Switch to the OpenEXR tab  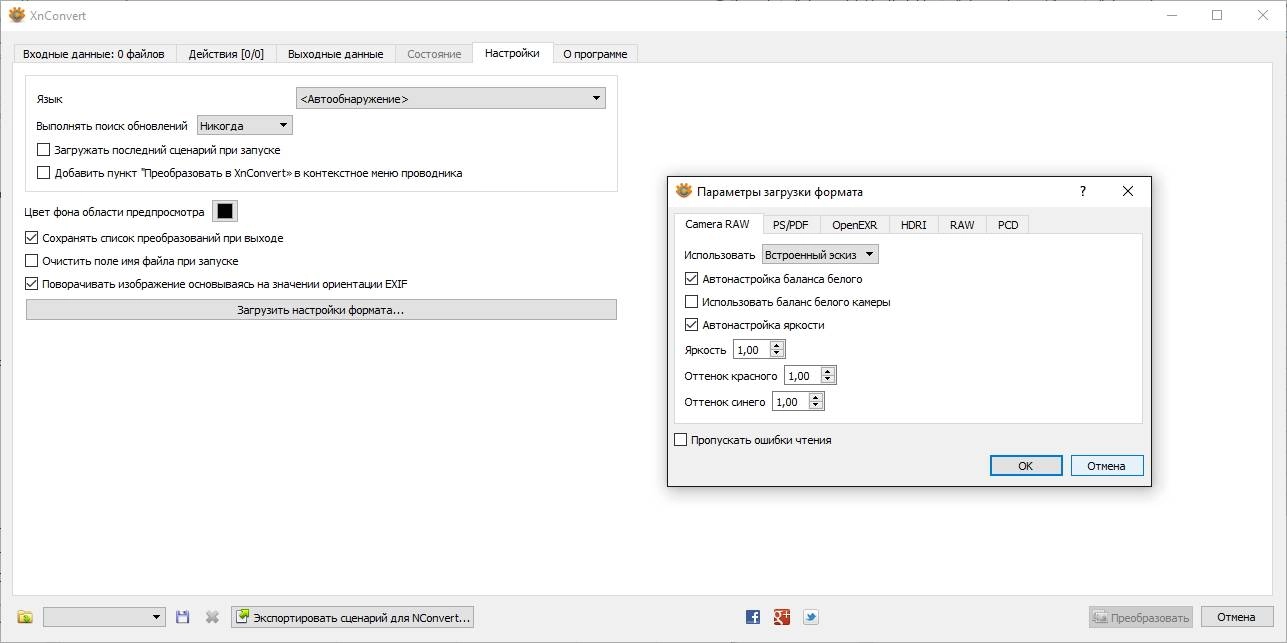tap(854, 225)
